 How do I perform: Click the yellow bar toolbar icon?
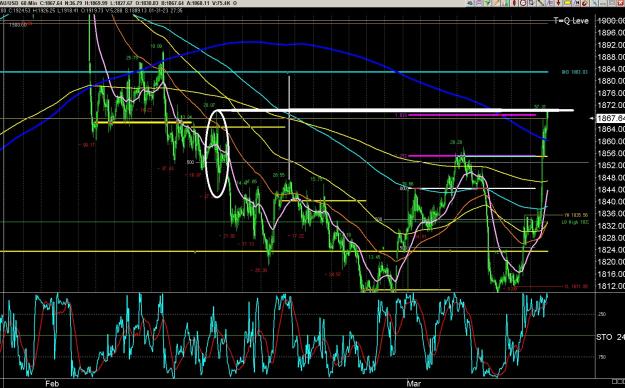[x=567, y=3]
